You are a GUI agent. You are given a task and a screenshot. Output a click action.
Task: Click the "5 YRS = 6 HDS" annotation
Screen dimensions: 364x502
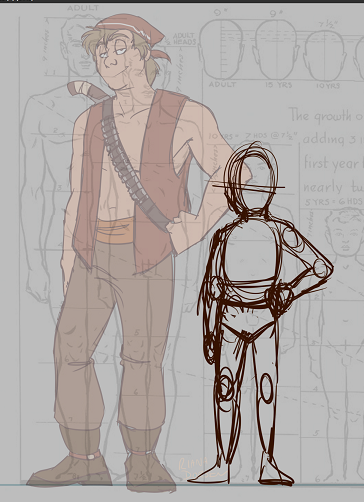pyautogui.click(x=333, y=202)
